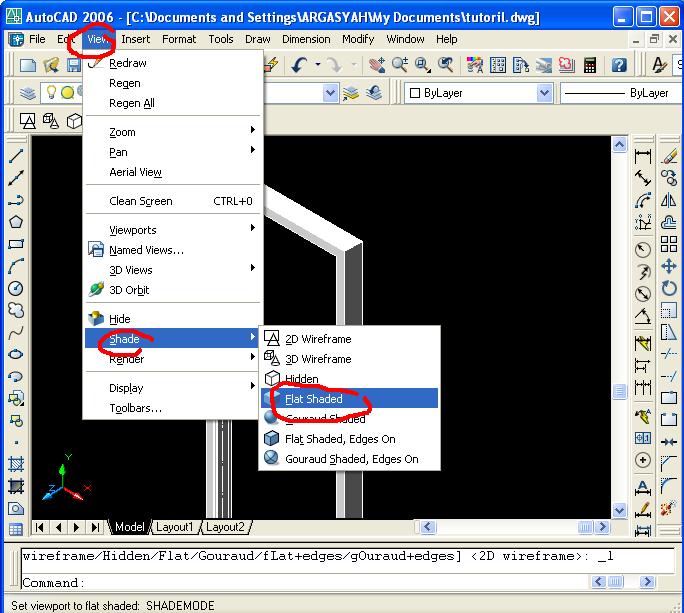This screenshot has height=613, width=684.
Task: Go to first layout tab arrow
Action: click(40, 527)
